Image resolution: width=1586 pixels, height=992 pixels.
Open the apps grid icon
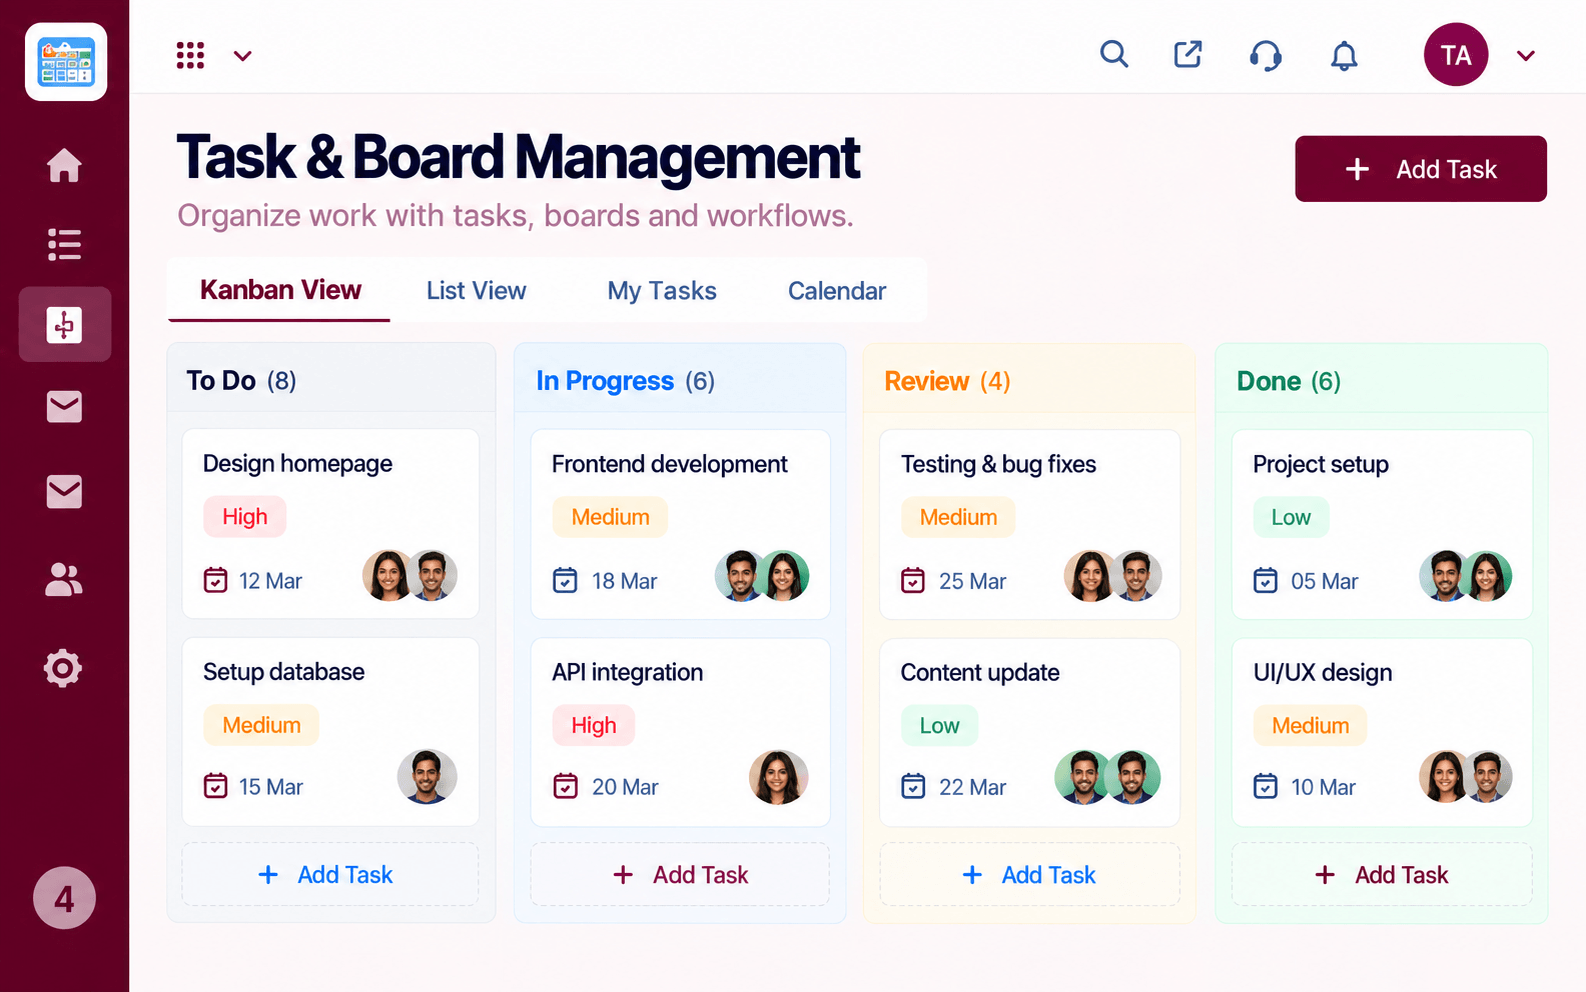(x=190, y=55)
